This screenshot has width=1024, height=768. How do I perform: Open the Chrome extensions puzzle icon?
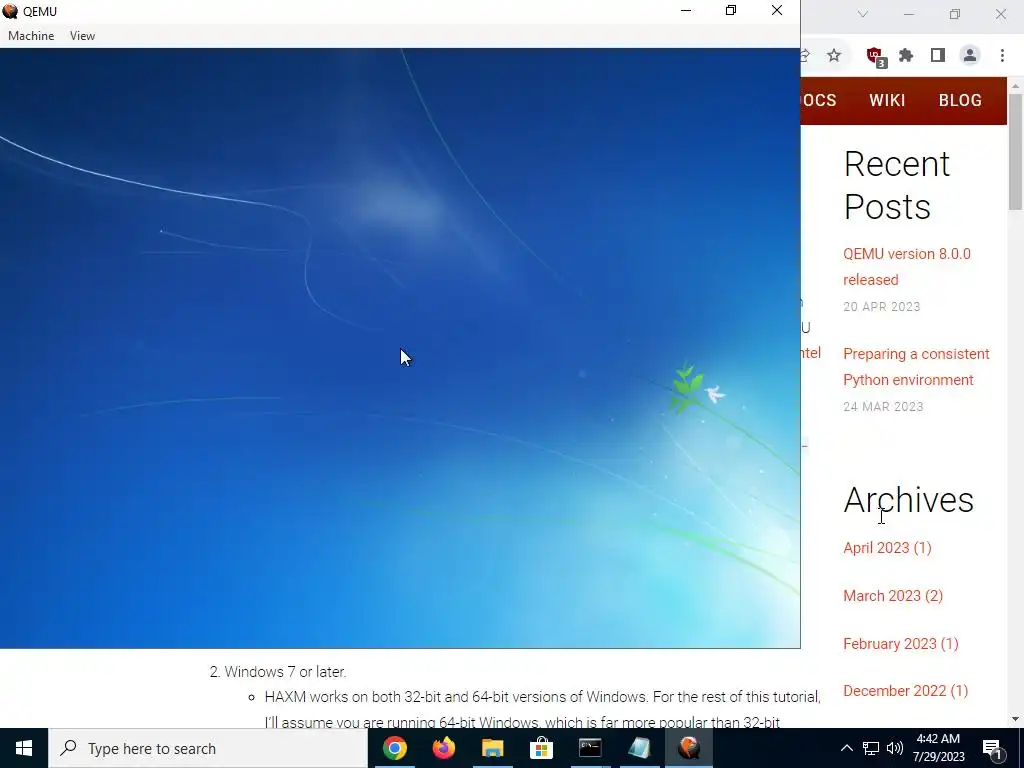pyautogui.click(x=906, y=56)
